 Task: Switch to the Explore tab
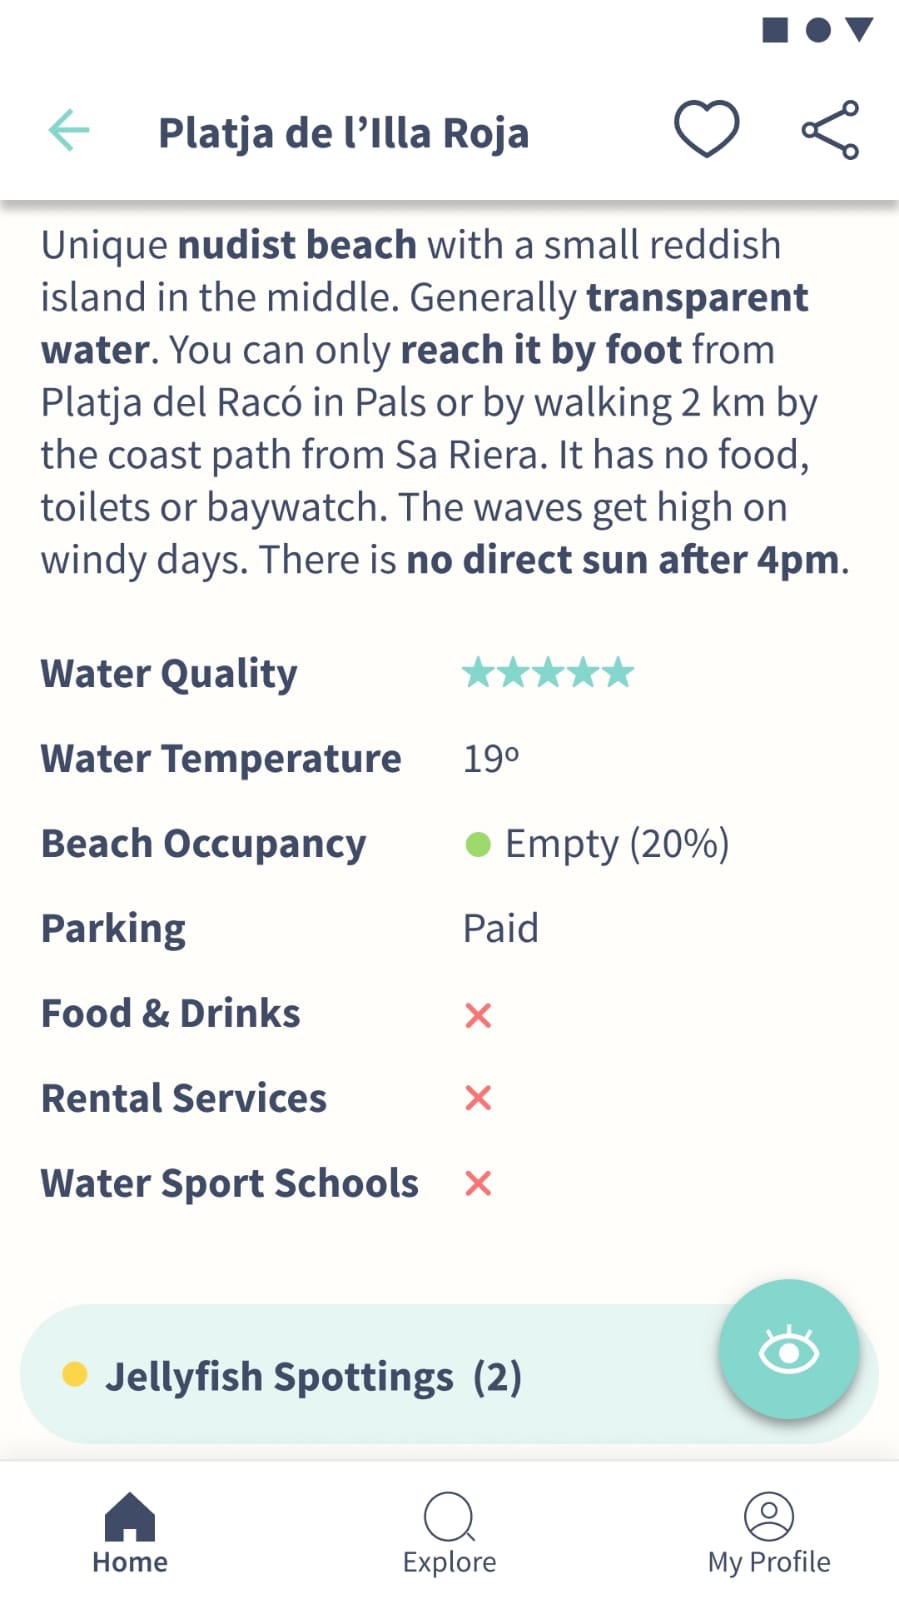coord(450,1534)
